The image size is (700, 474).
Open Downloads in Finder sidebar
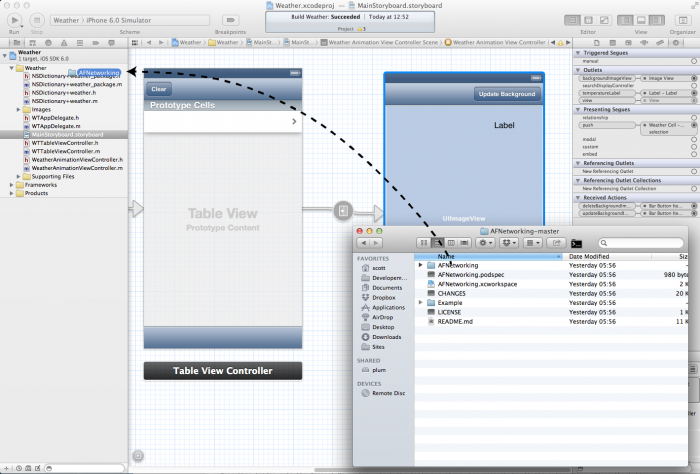[x=386, y=337]
